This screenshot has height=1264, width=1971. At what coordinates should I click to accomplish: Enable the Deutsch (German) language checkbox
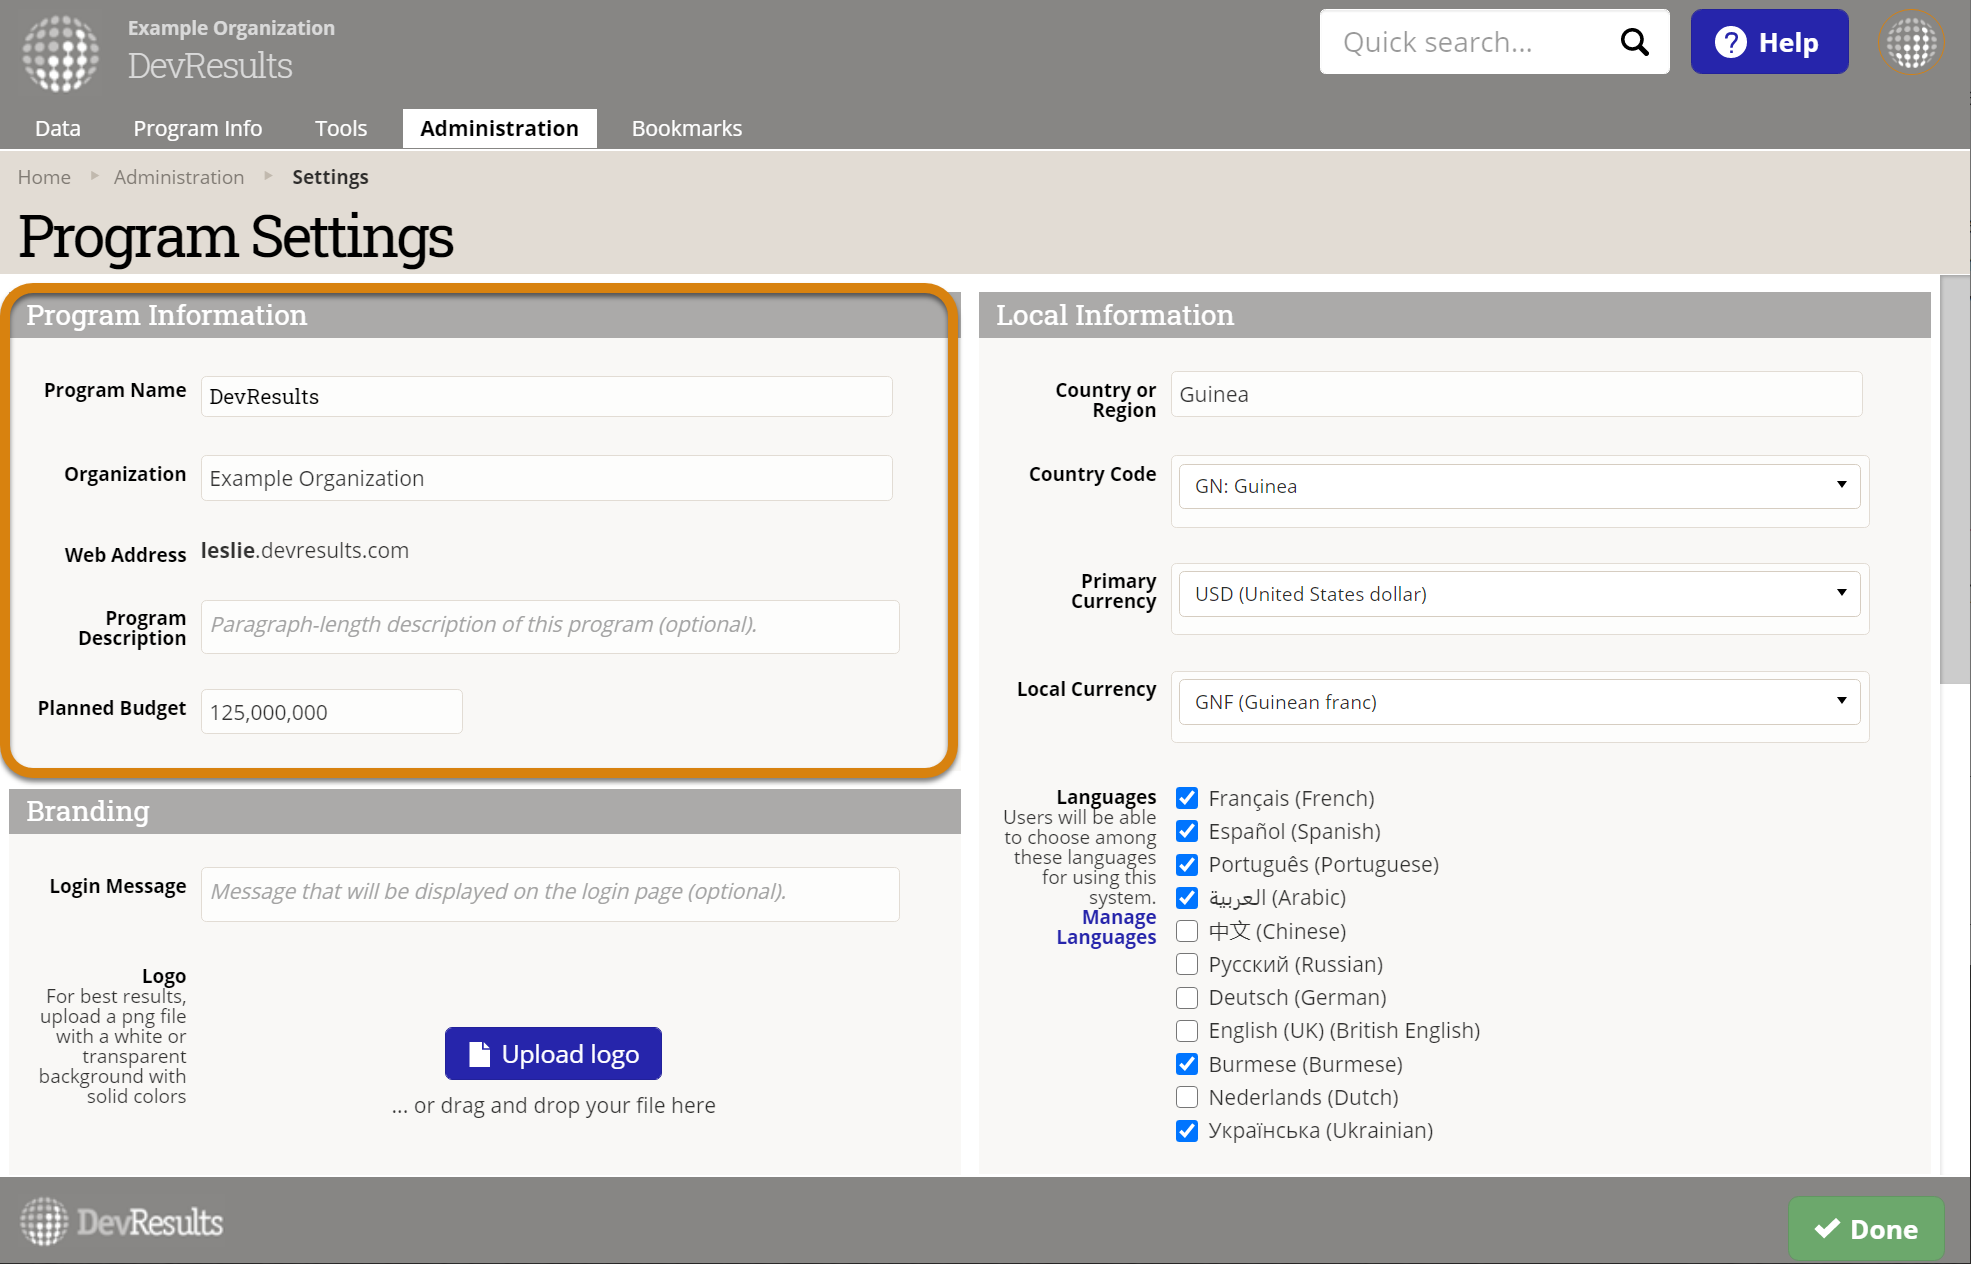[x=1187, y=997]
